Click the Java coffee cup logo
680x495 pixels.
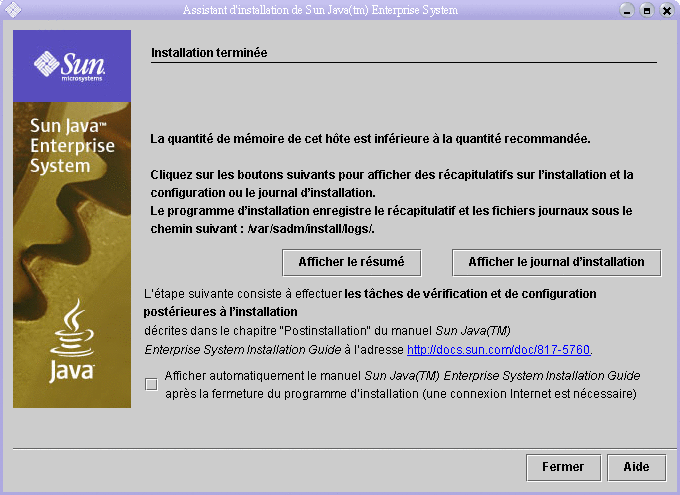[x=72, y=341]
